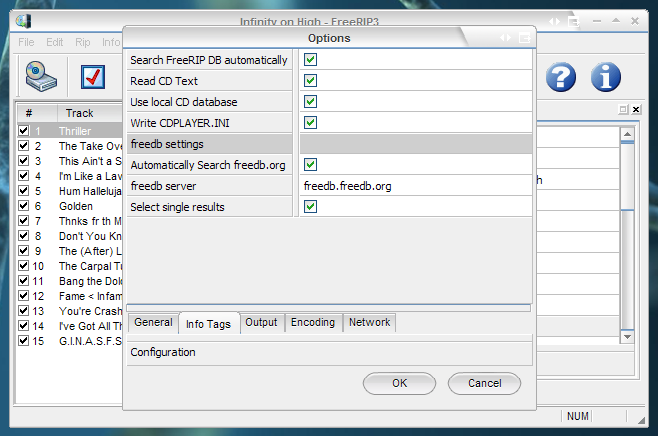
Task: Click the # column header
Action: click(37, 113)
